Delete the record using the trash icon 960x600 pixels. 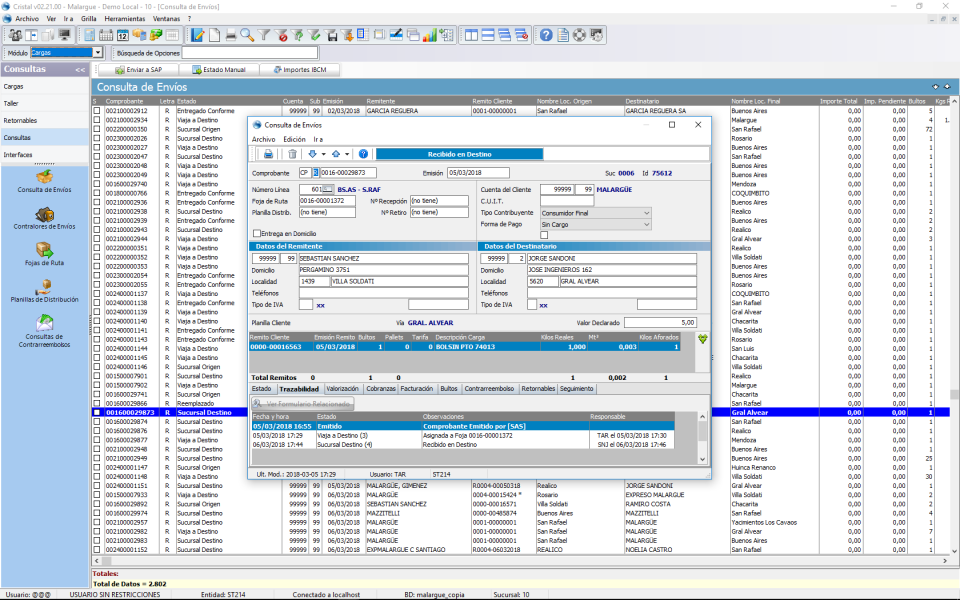point(292,153)
